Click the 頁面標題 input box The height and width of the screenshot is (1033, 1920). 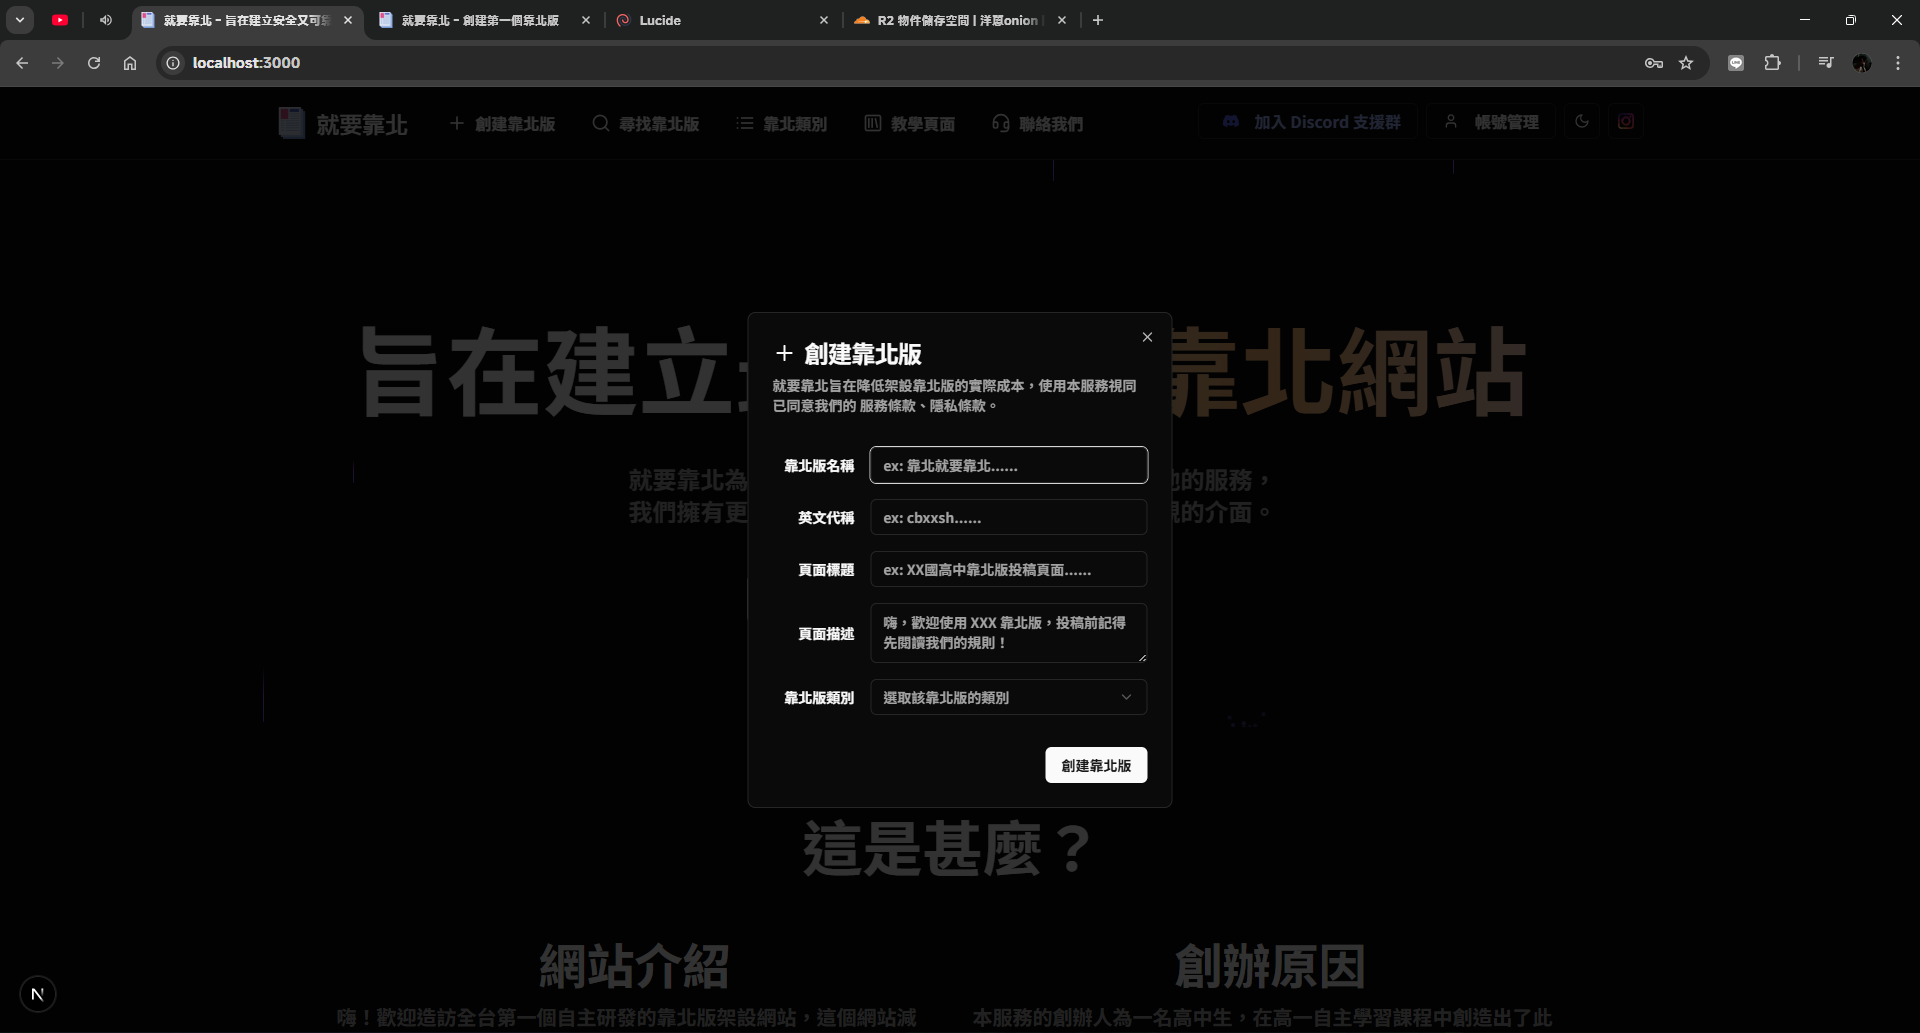(x=1008, y=569)
